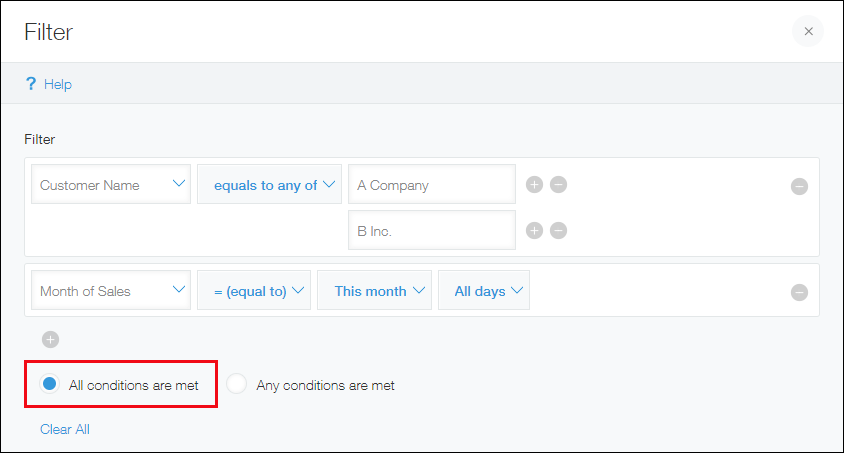844x453 pixels.
Task: Click the plus icon beside B Inc.
Action: pos(534,231)
